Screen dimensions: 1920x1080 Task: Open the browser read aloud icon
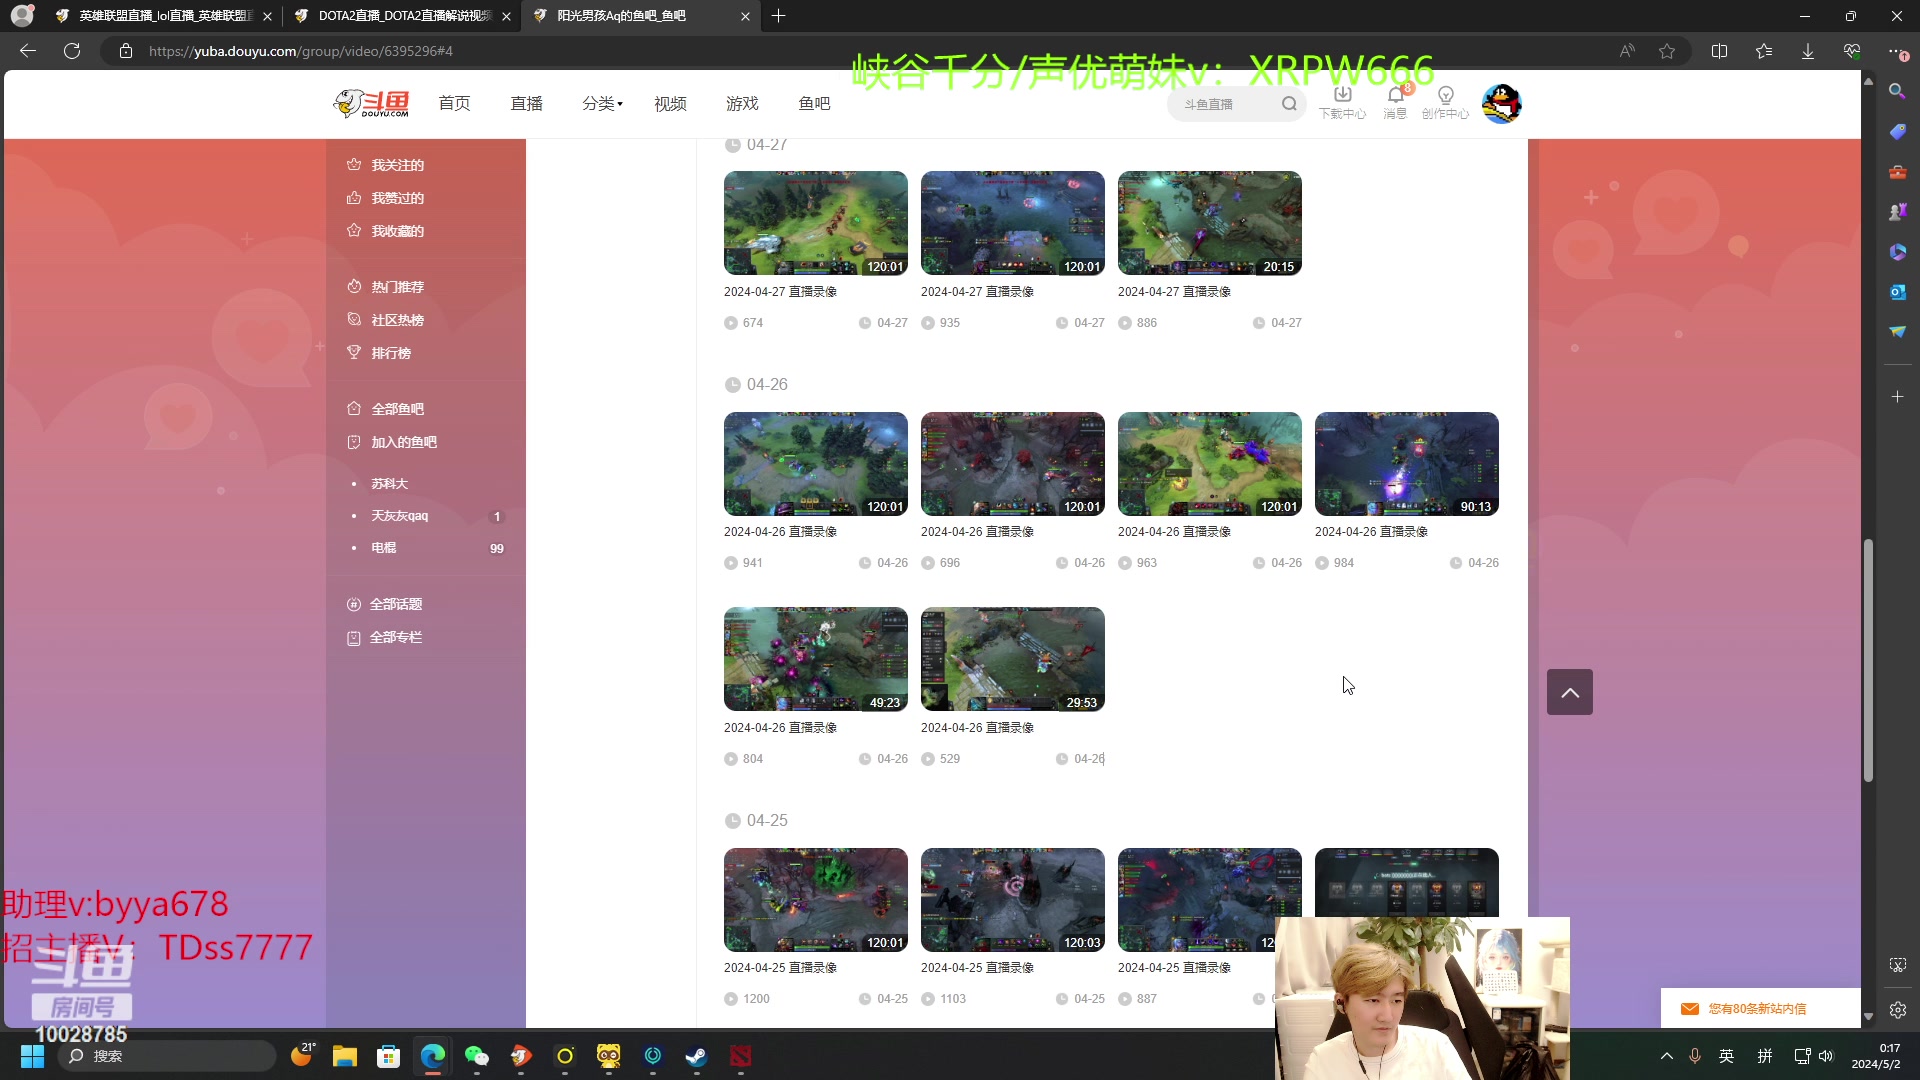tap(1627, 51)
